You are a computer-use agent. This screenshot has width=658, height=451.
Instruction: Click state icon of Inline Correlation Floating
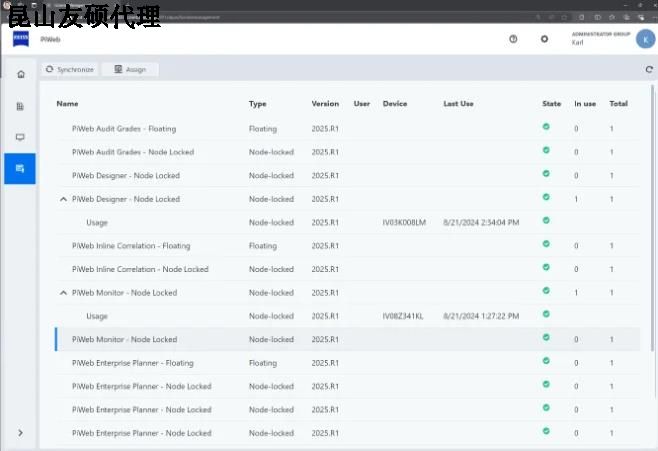click(546, 244)
